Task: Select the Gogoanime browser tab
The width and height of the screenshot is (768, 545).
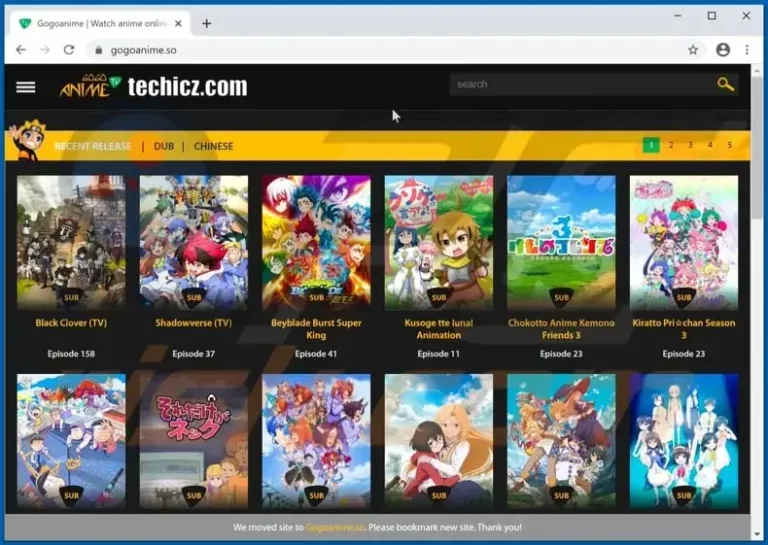Action: [x=99, y=23]
